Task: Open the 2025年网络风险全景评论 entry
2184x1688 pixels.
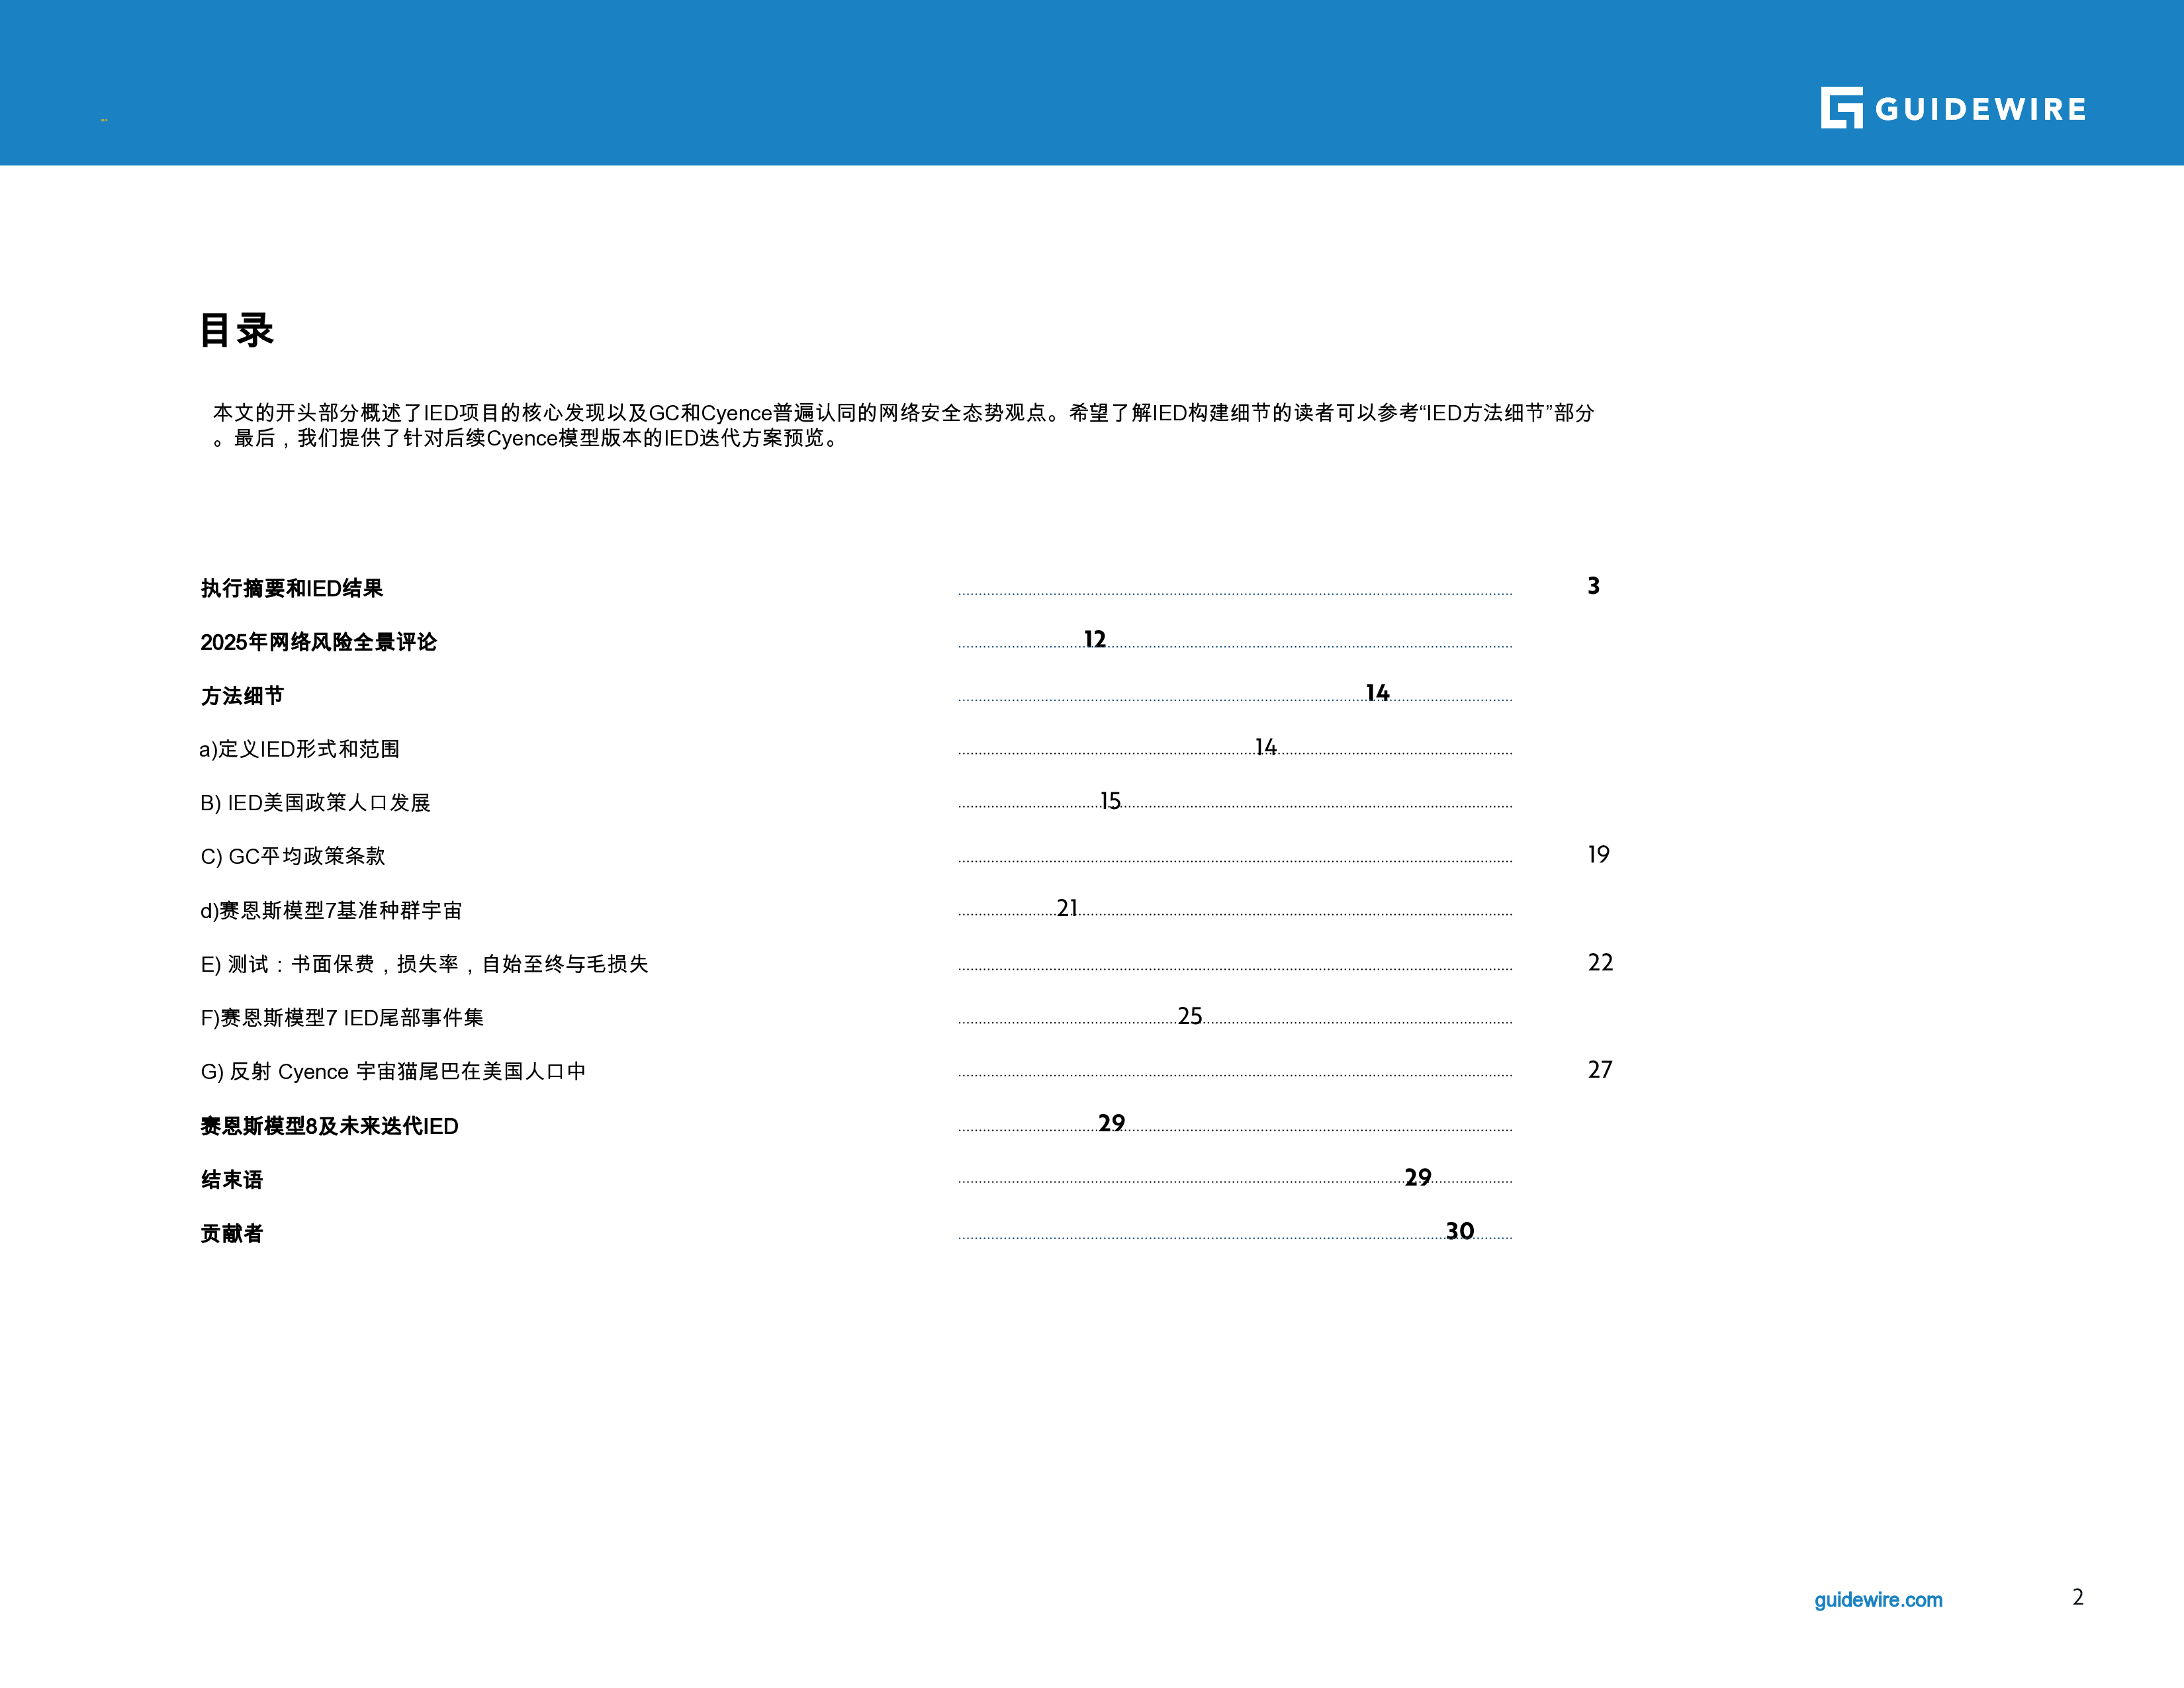Action: pyautogui.click(x=318, y=642)
